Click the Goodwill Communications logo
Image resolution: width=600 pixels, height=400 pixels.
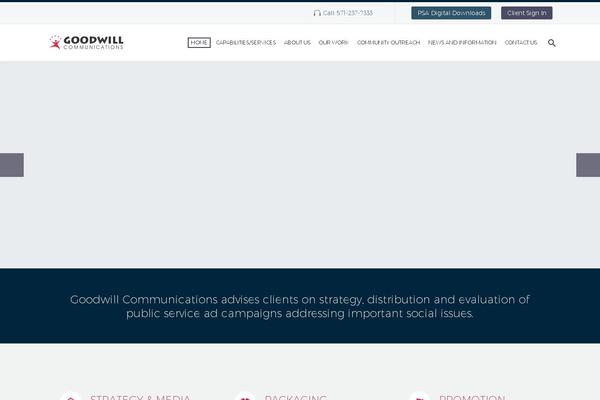pos(86,42)
